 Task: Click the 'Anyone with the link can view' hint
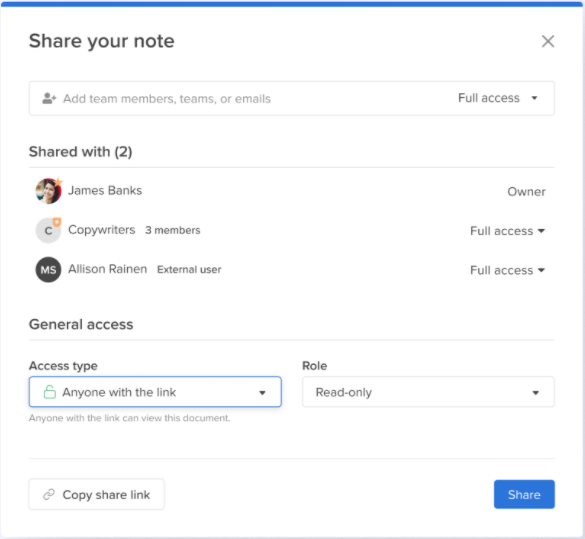tap(129, 418)
